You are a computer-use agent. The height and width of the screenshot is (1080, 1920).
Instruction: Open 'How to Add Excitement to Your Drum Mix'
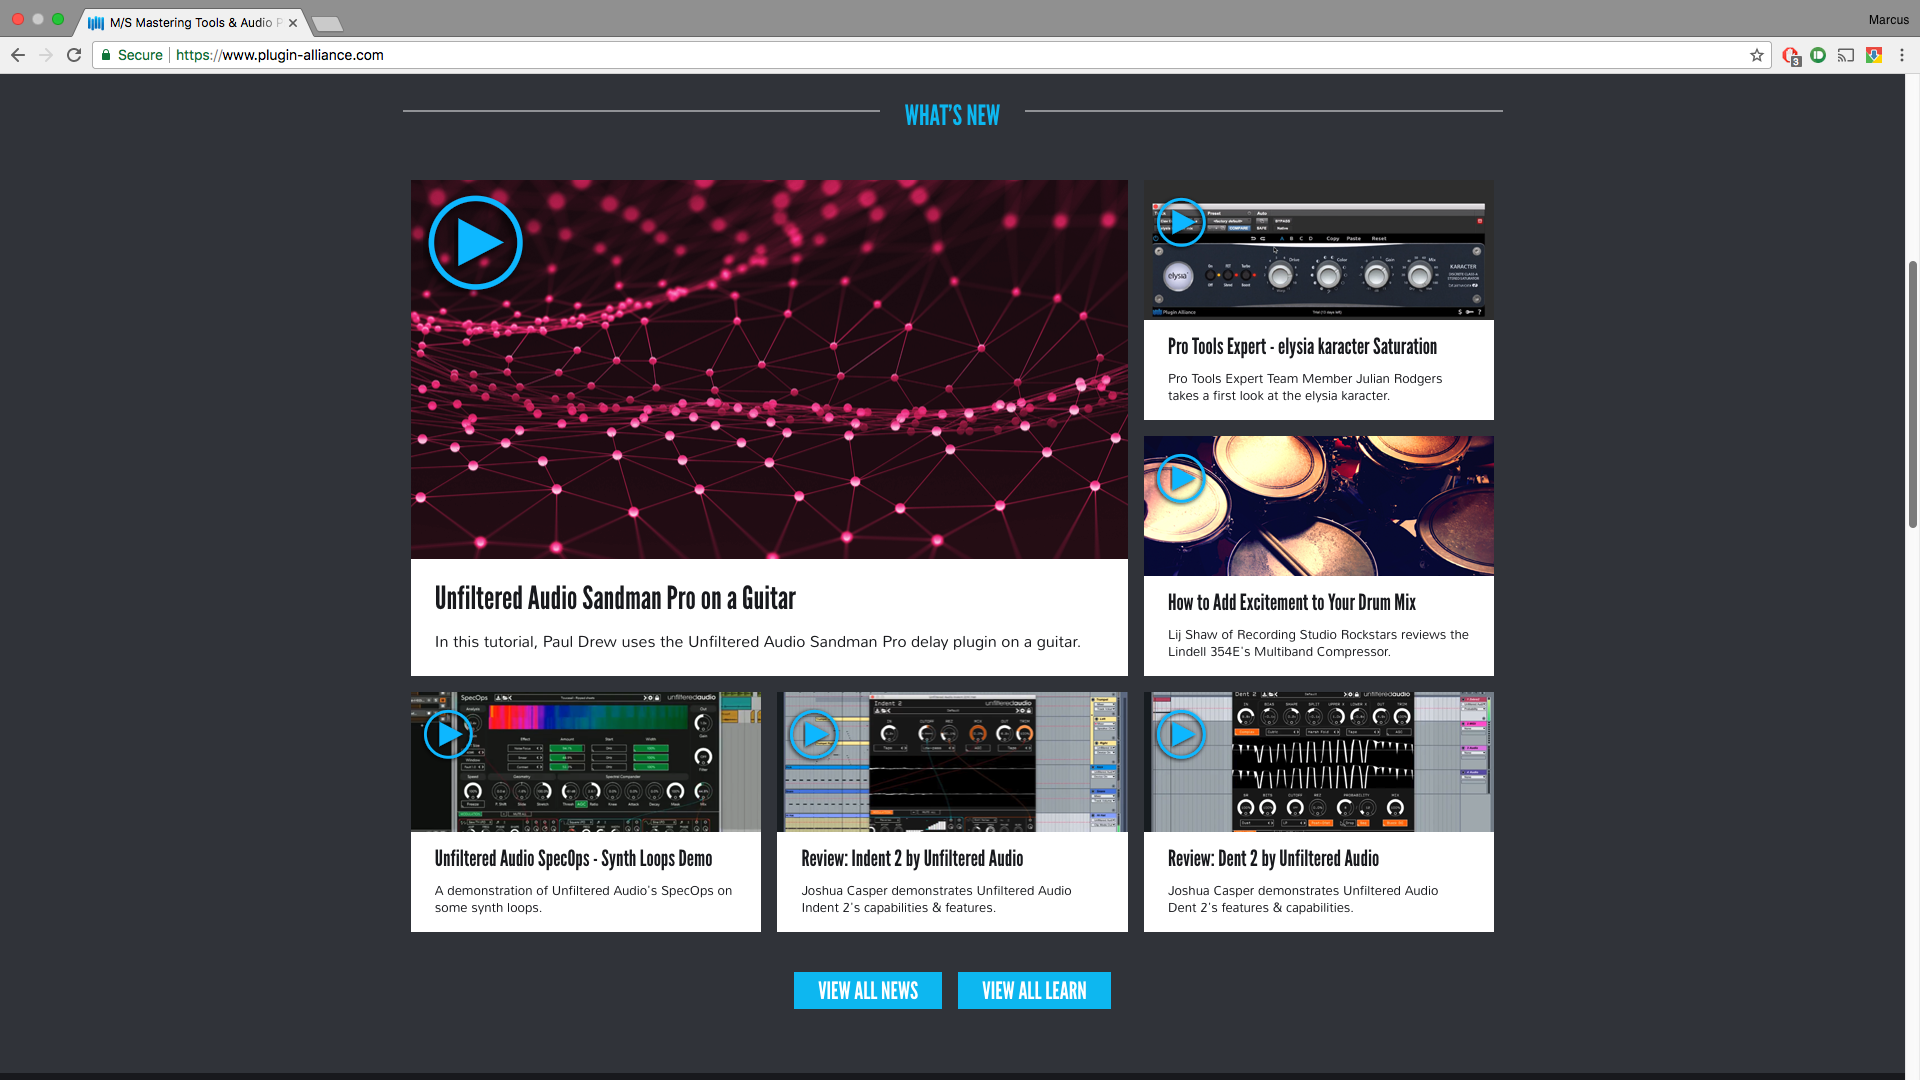point(1291,602)
